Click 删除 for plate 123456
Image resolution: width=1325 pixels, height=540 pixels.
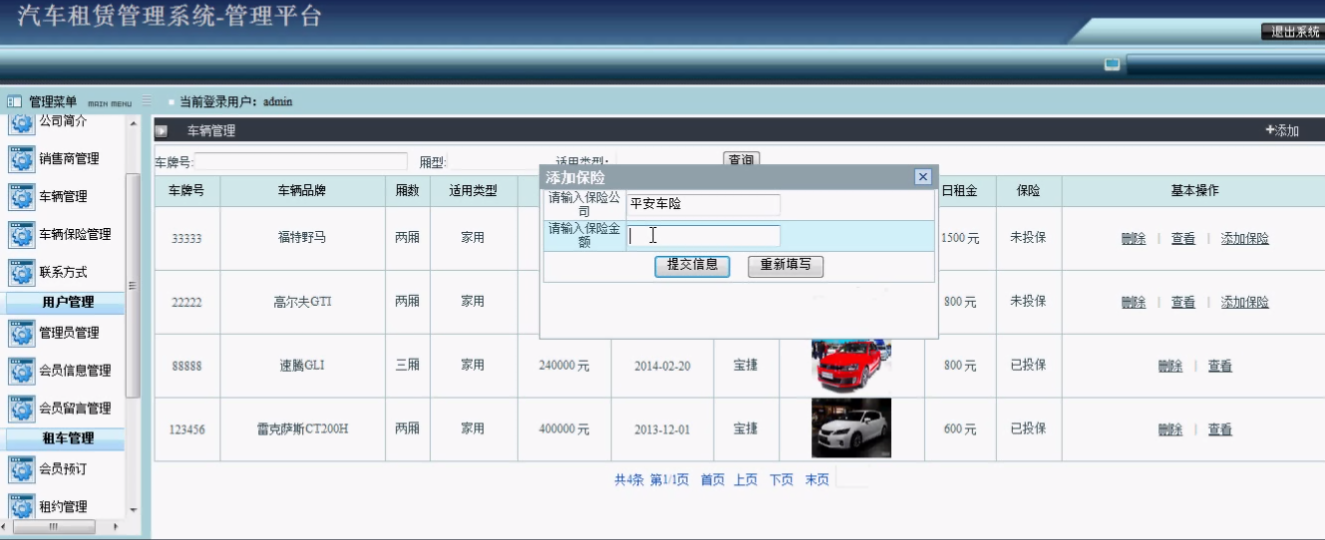1170,430
